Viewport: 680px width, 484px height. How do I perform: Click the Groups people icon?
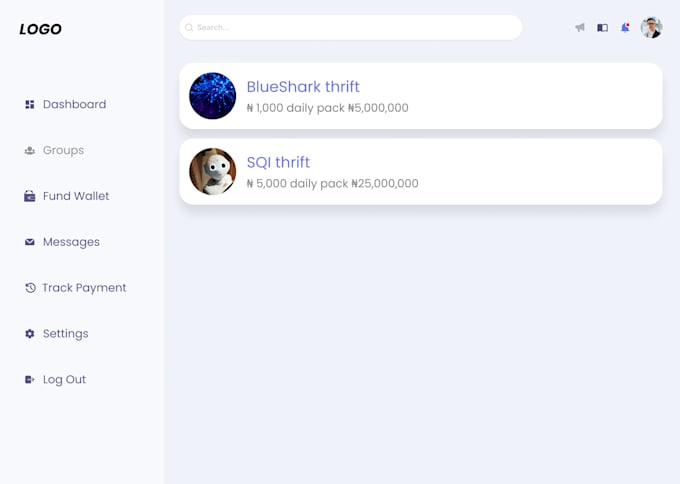pos(29,150)
